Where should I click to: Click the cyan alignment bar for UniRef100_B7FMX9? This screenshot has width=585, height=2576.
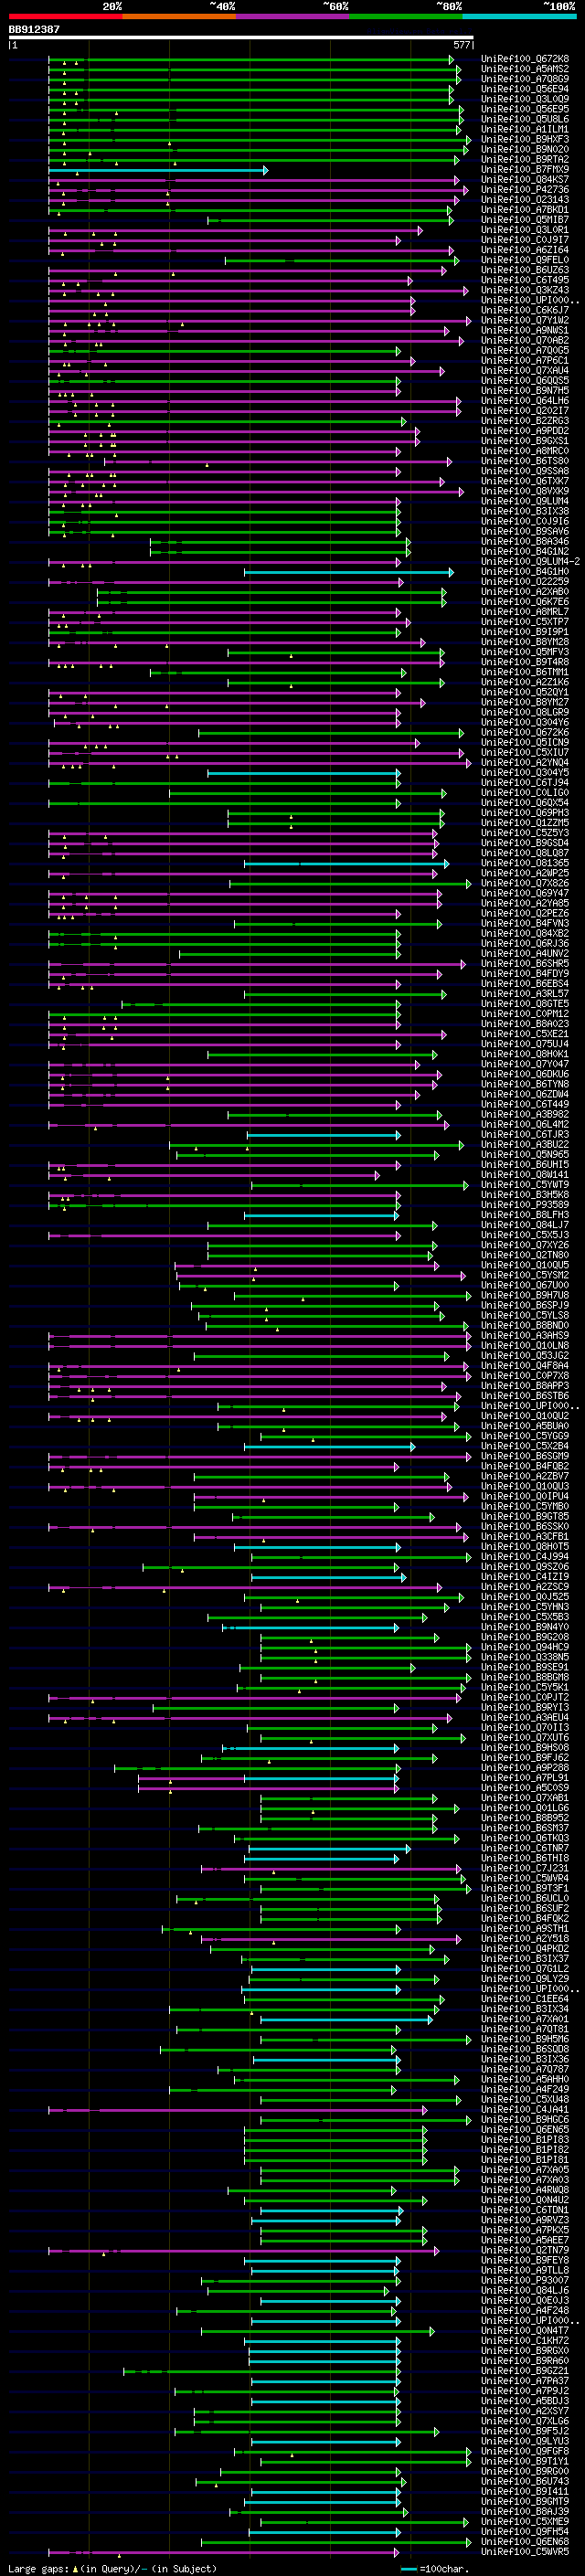[157, 170]
